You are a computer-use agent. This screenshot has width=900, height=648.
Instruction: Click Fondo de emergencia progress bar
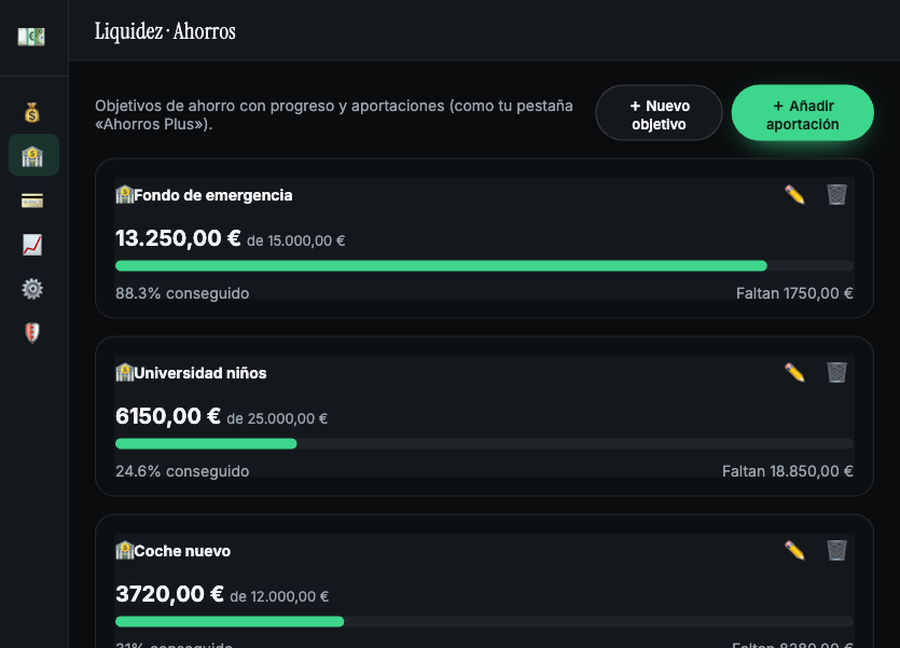click(484, 266)
